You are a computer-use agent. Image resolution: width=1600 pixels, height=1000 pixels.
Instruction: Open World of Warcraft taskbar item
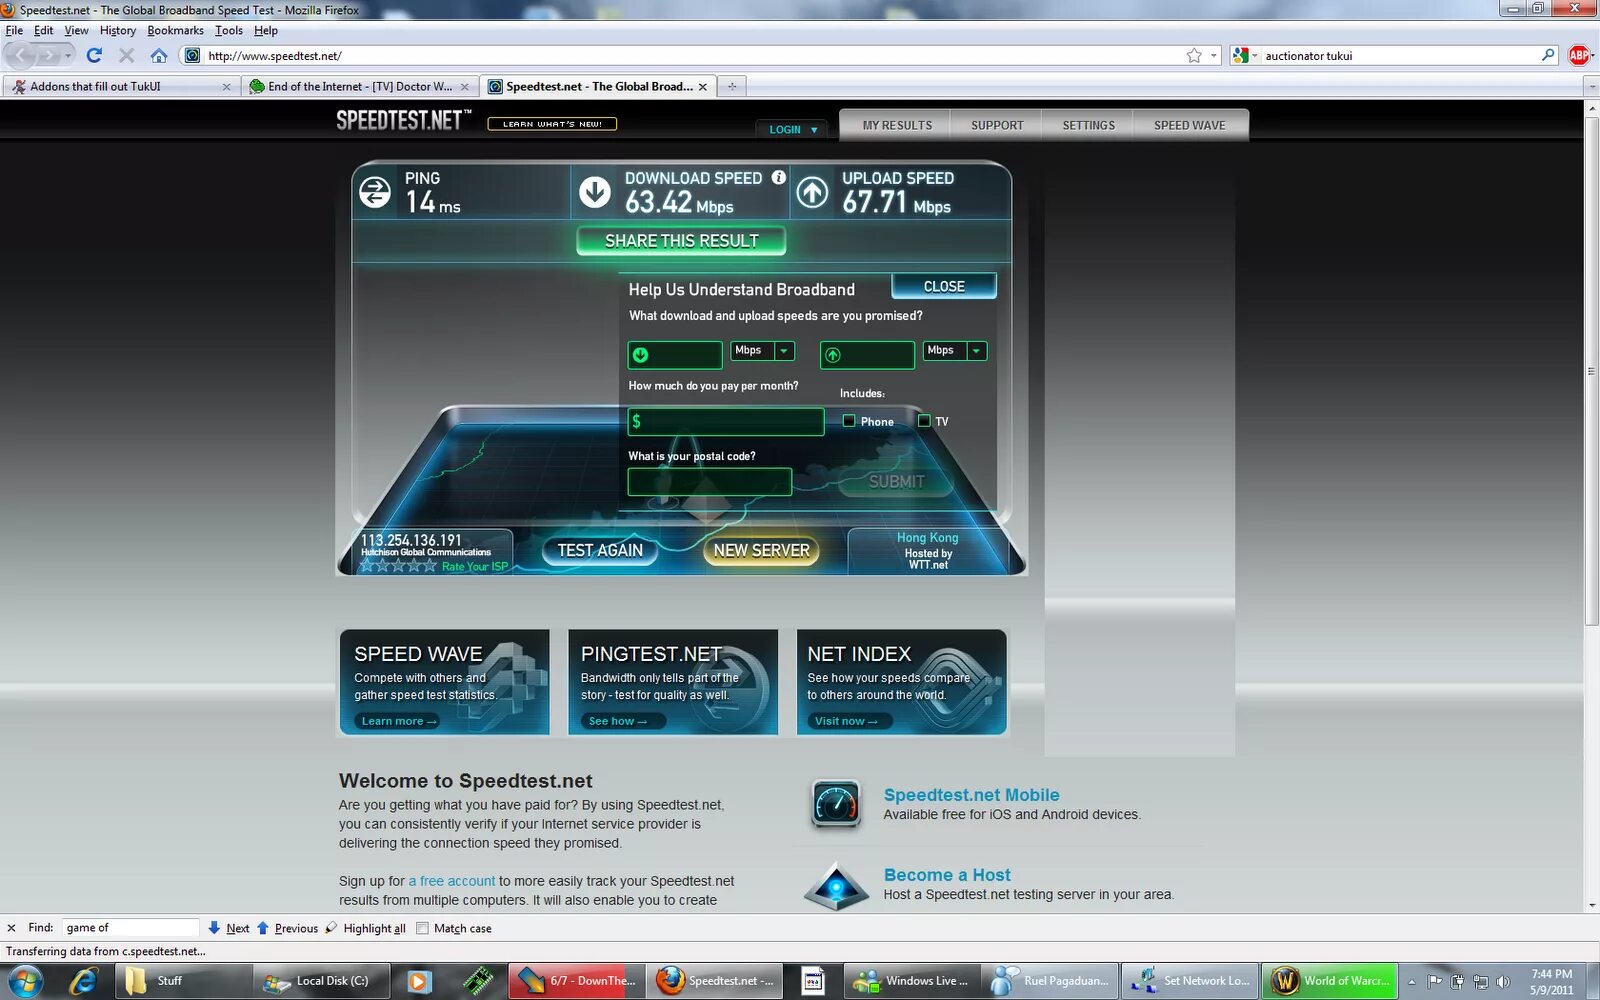(1329, 981)
